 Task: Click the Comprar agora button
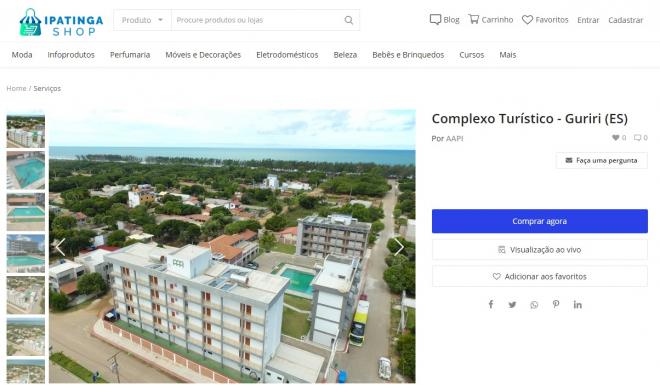click(540, 221)
